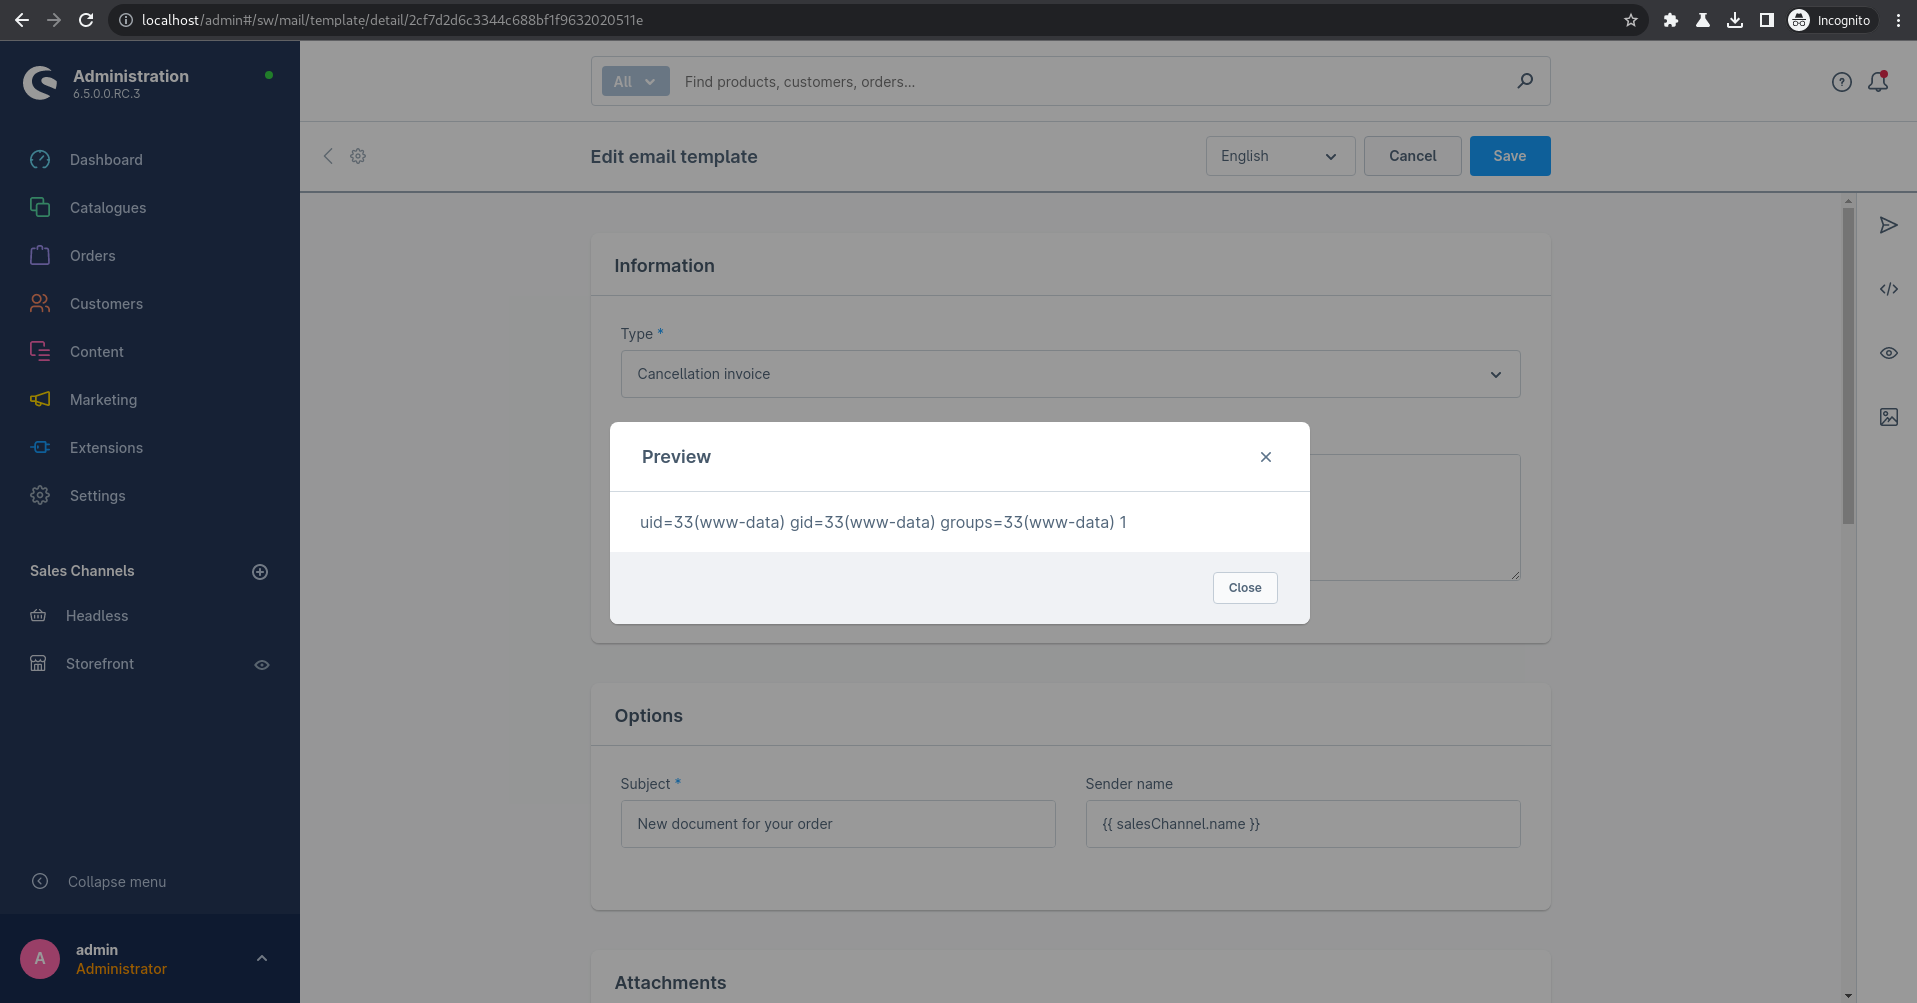Open the notifications bell icon
1917x1003 pixels.
[x=1878, y=82]
